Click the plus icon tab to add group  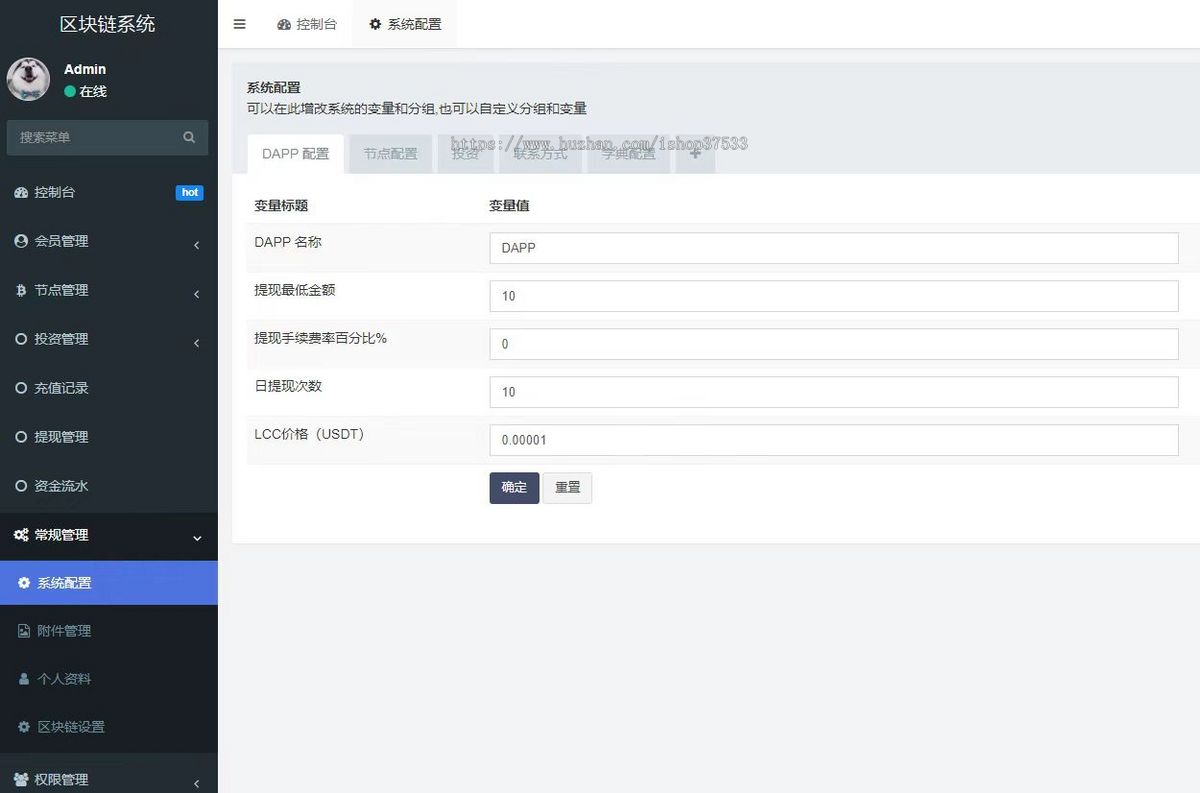point(695,154)
